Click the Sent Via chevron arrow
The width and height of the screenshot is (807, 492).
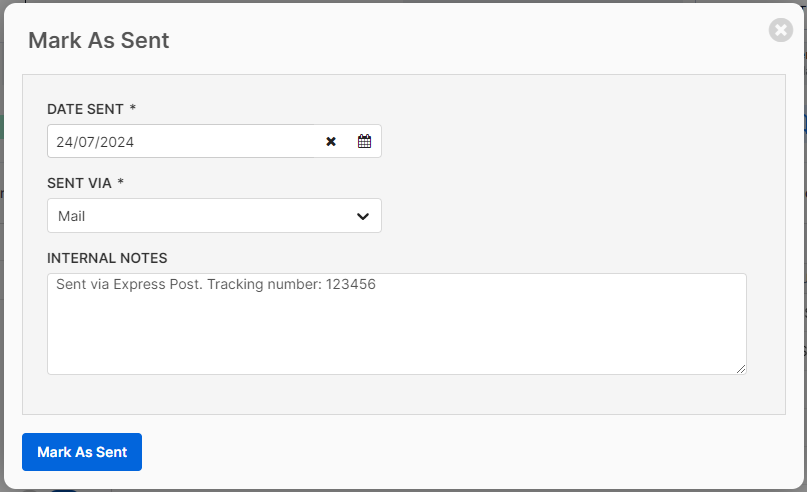[x=362, y=216]
